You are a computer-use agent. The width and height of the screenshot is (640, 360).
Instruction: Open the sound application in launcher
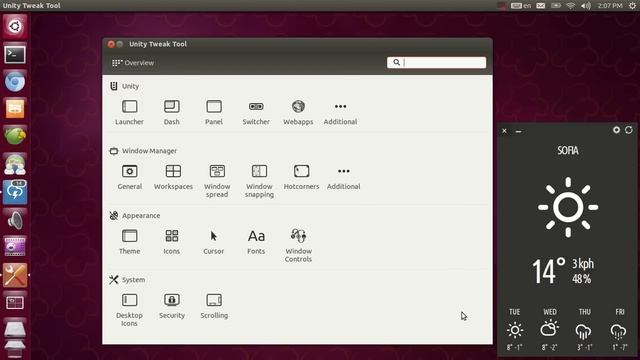(15, 220)
